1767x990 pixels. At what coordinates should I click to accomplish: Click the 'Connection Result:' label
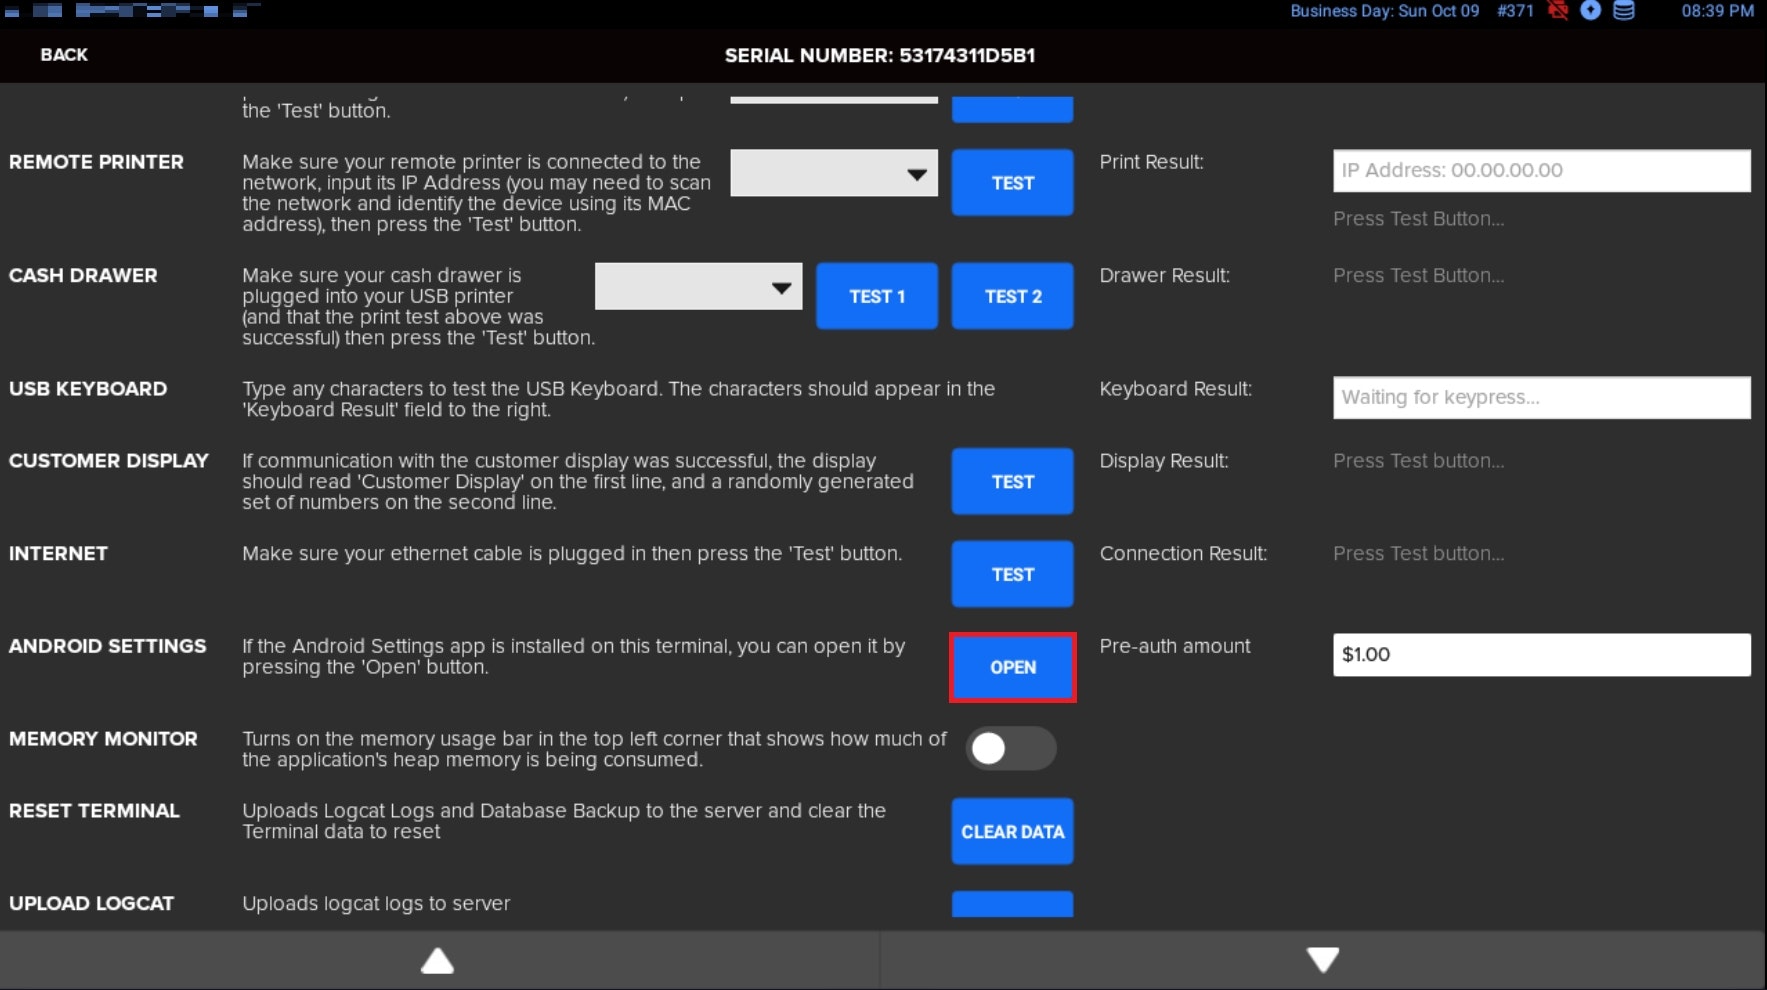1183,554
